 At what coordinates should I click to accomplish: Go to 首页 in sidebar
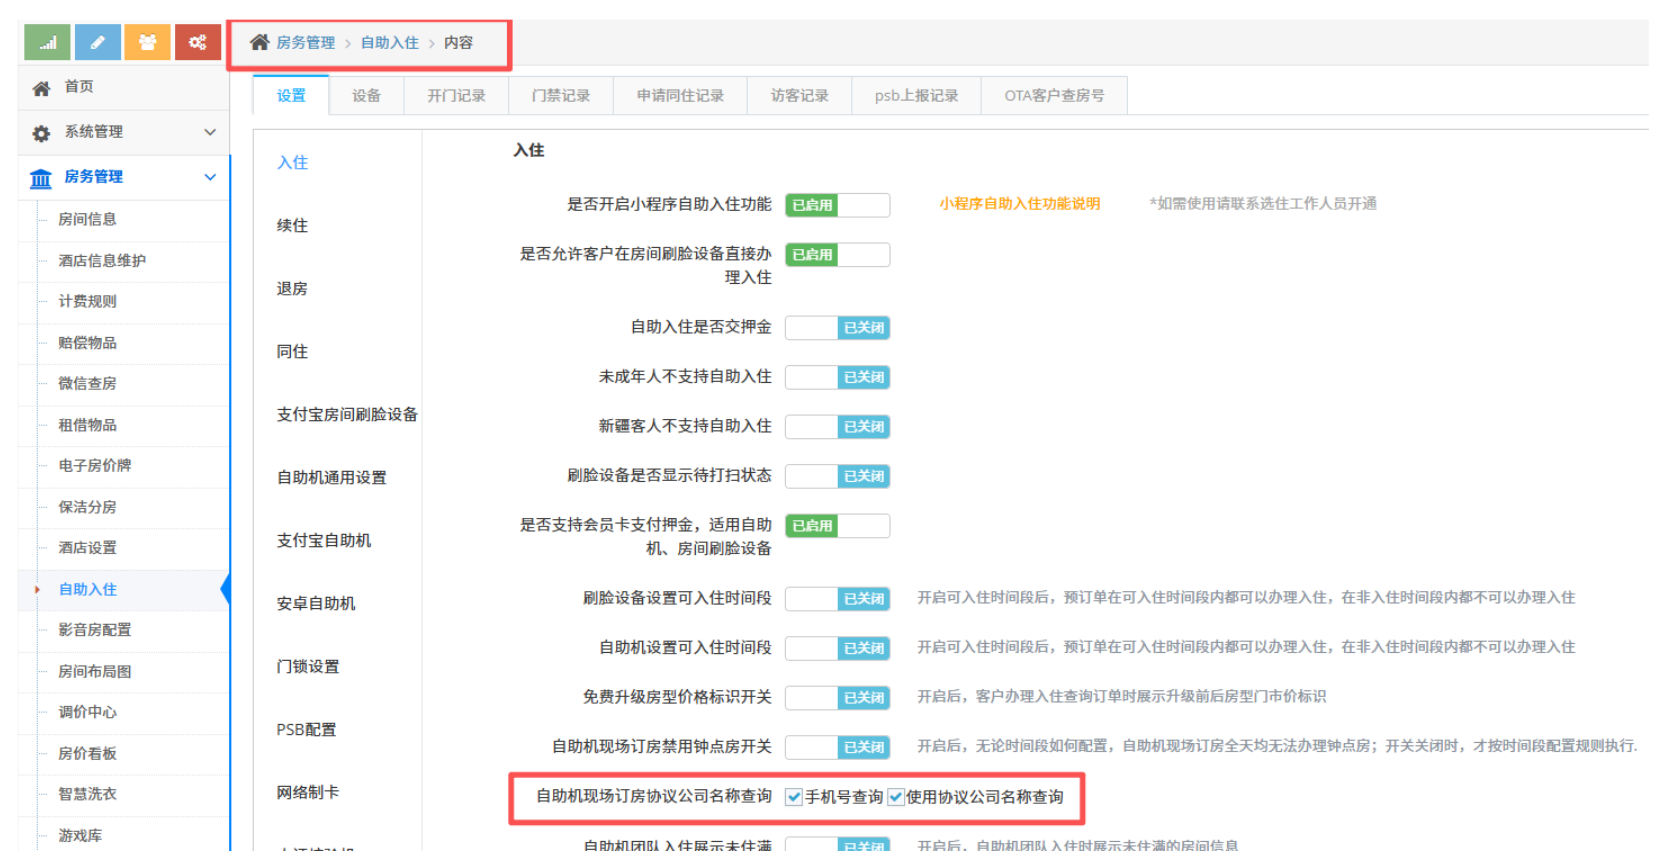pyautogui.click(x=79, y=87)
